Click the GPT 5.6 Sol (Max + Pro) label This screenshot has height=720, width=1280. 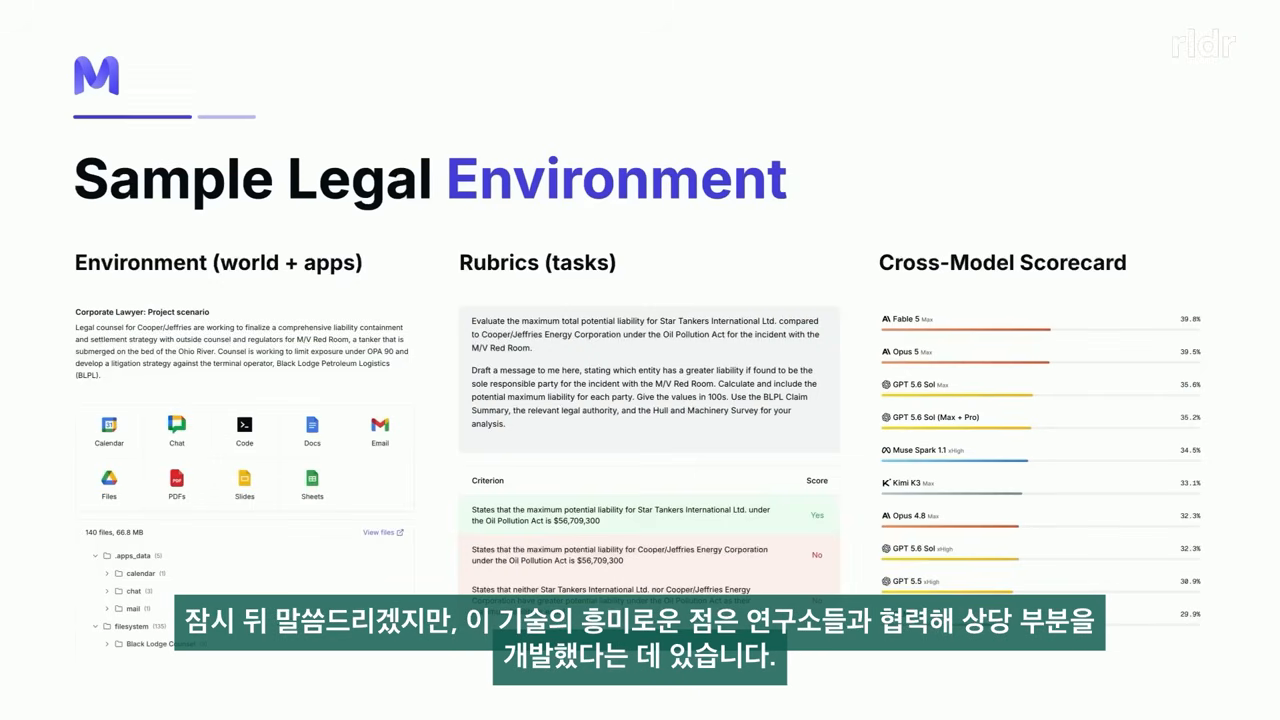click(936, 417)
